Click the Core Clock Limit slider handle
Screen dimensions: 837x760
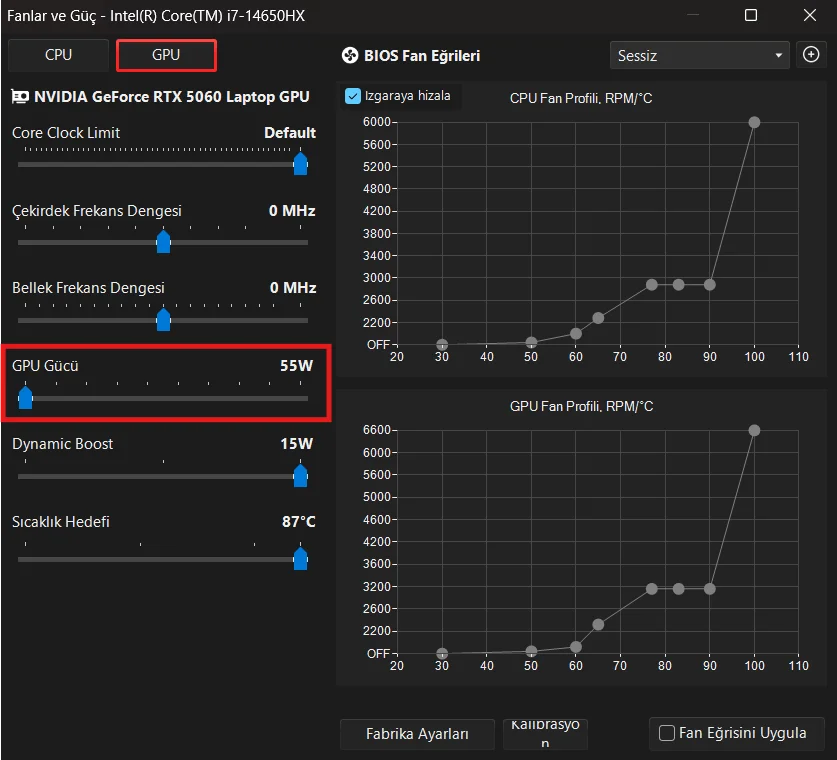tap(301, 163)
